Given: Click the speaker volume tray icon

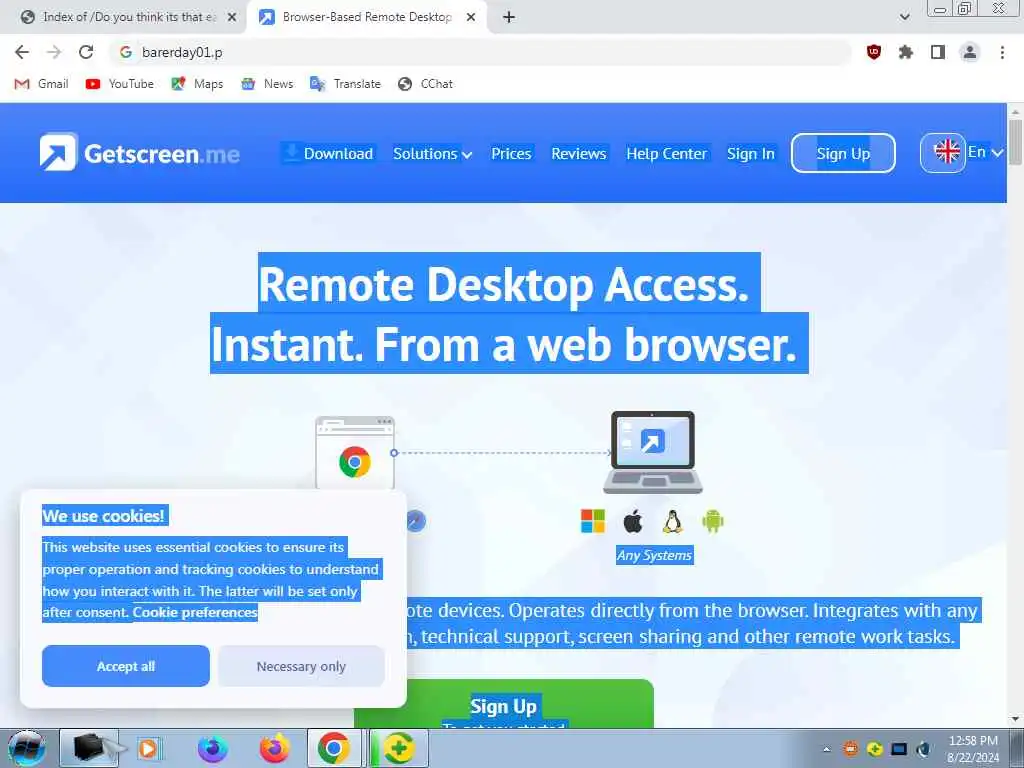Looking at the screenshot, I should (x=923, y=749).
